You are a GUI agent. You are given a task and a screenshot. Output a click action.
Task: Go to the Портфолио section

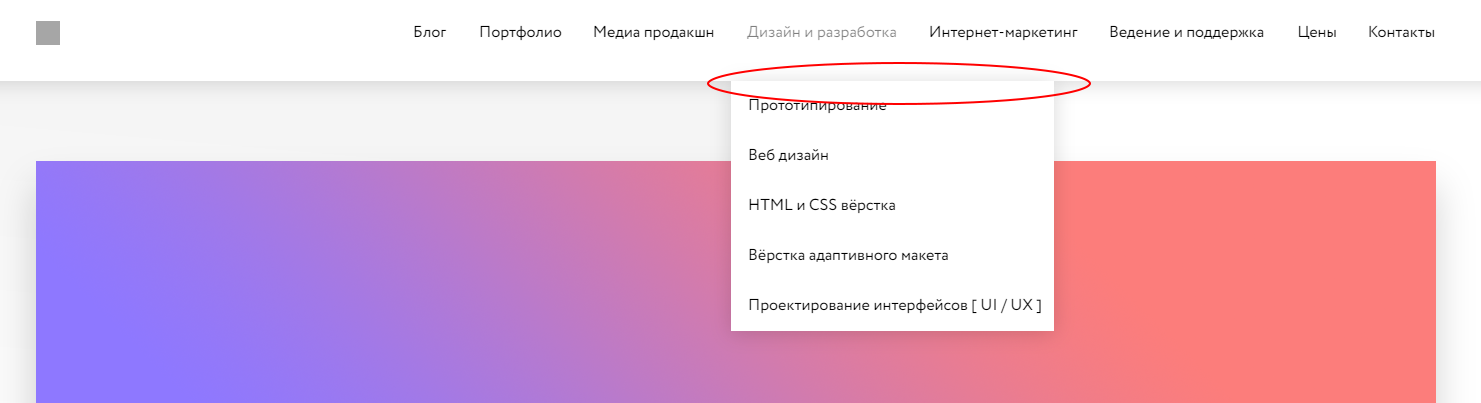click(x=520, y=32)
